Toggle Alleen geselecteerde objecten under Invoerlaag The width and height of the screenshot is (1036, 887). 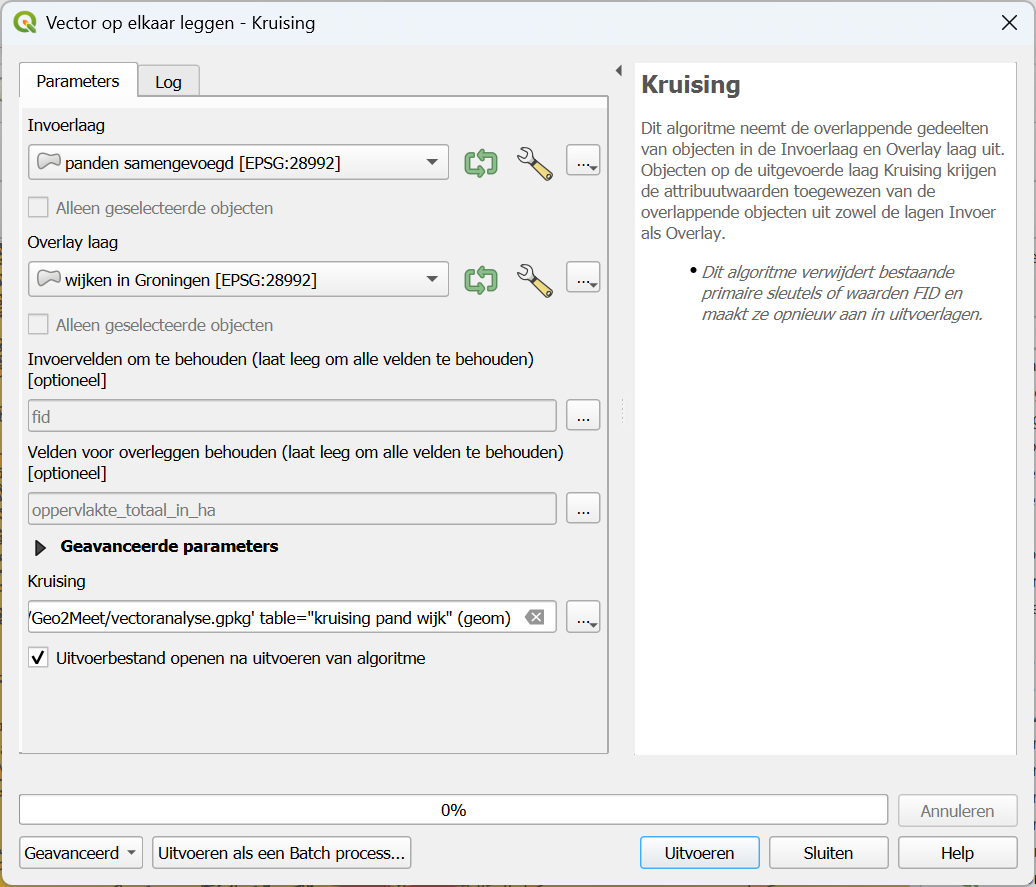pos(38,208)
